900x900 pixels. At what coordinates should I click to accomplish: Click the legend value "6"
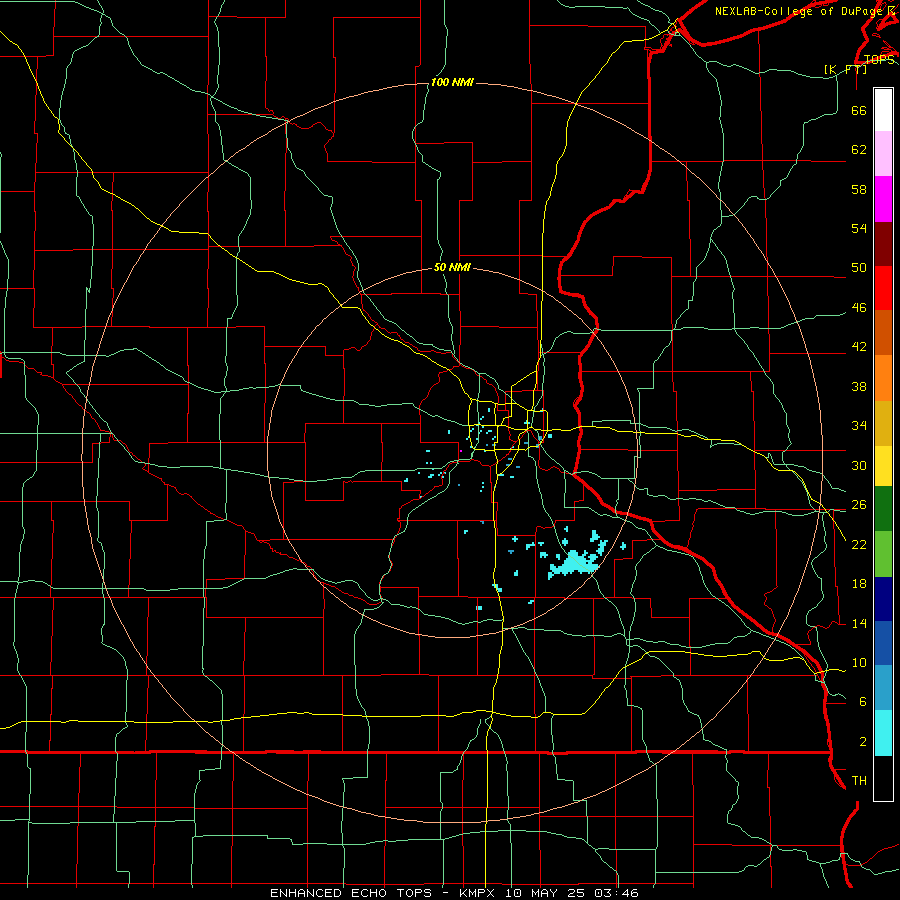tap(863, 701)
